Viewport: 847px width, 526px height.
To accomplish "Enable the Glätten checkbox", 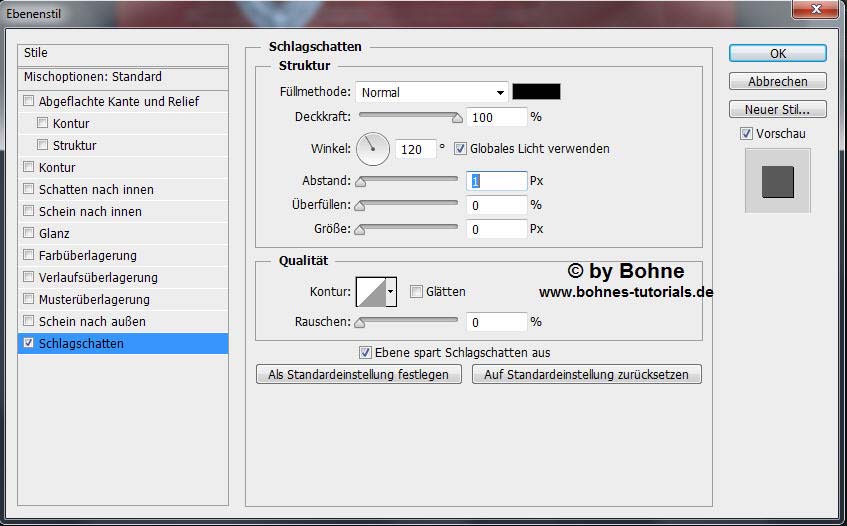I will (x=416, y=292).
